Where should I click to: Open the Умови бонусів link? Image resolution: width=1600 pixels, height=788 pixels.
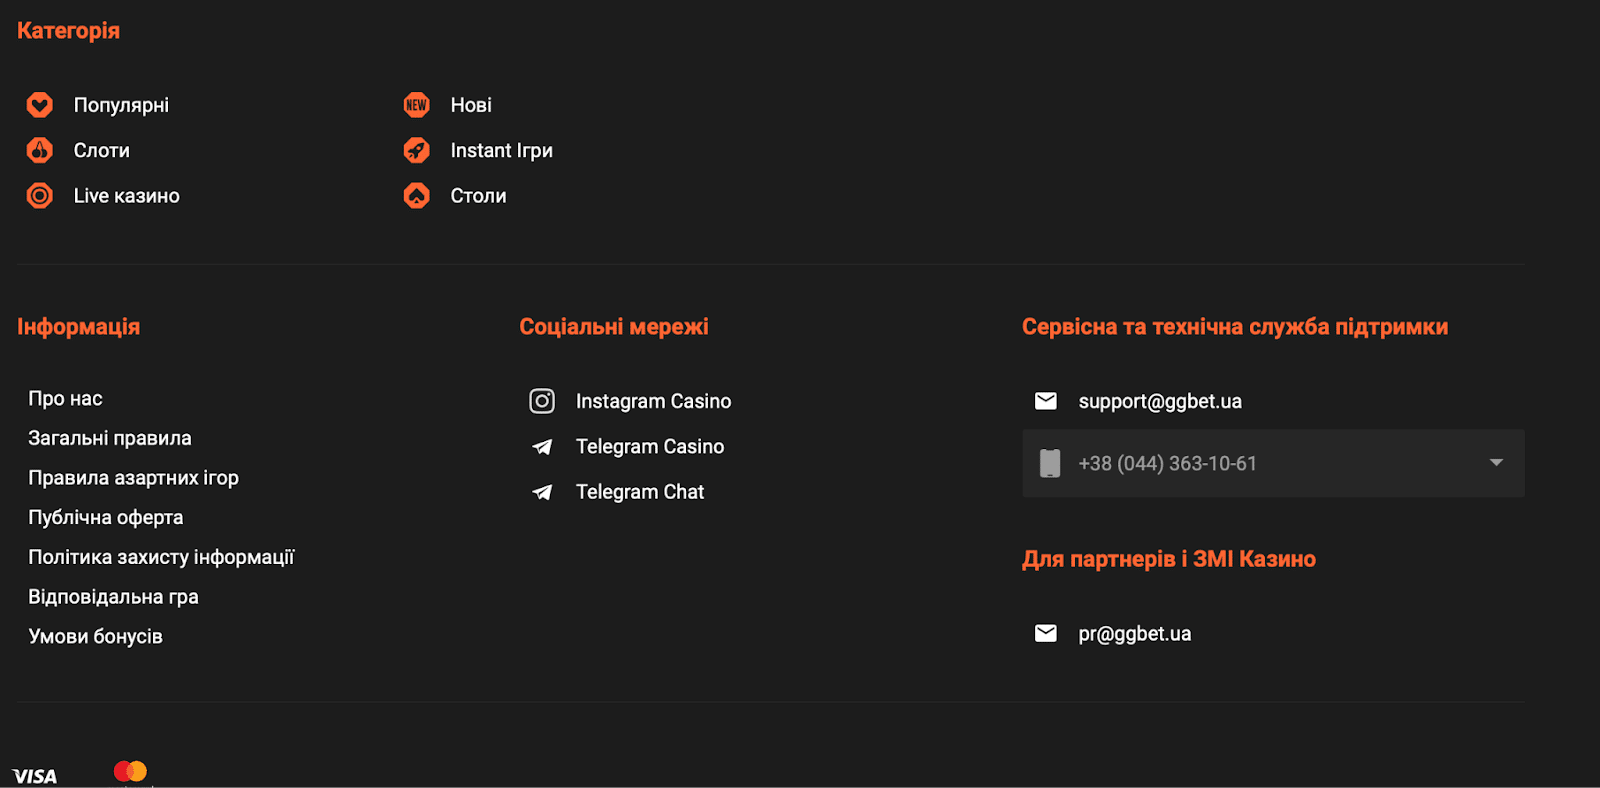96,637
